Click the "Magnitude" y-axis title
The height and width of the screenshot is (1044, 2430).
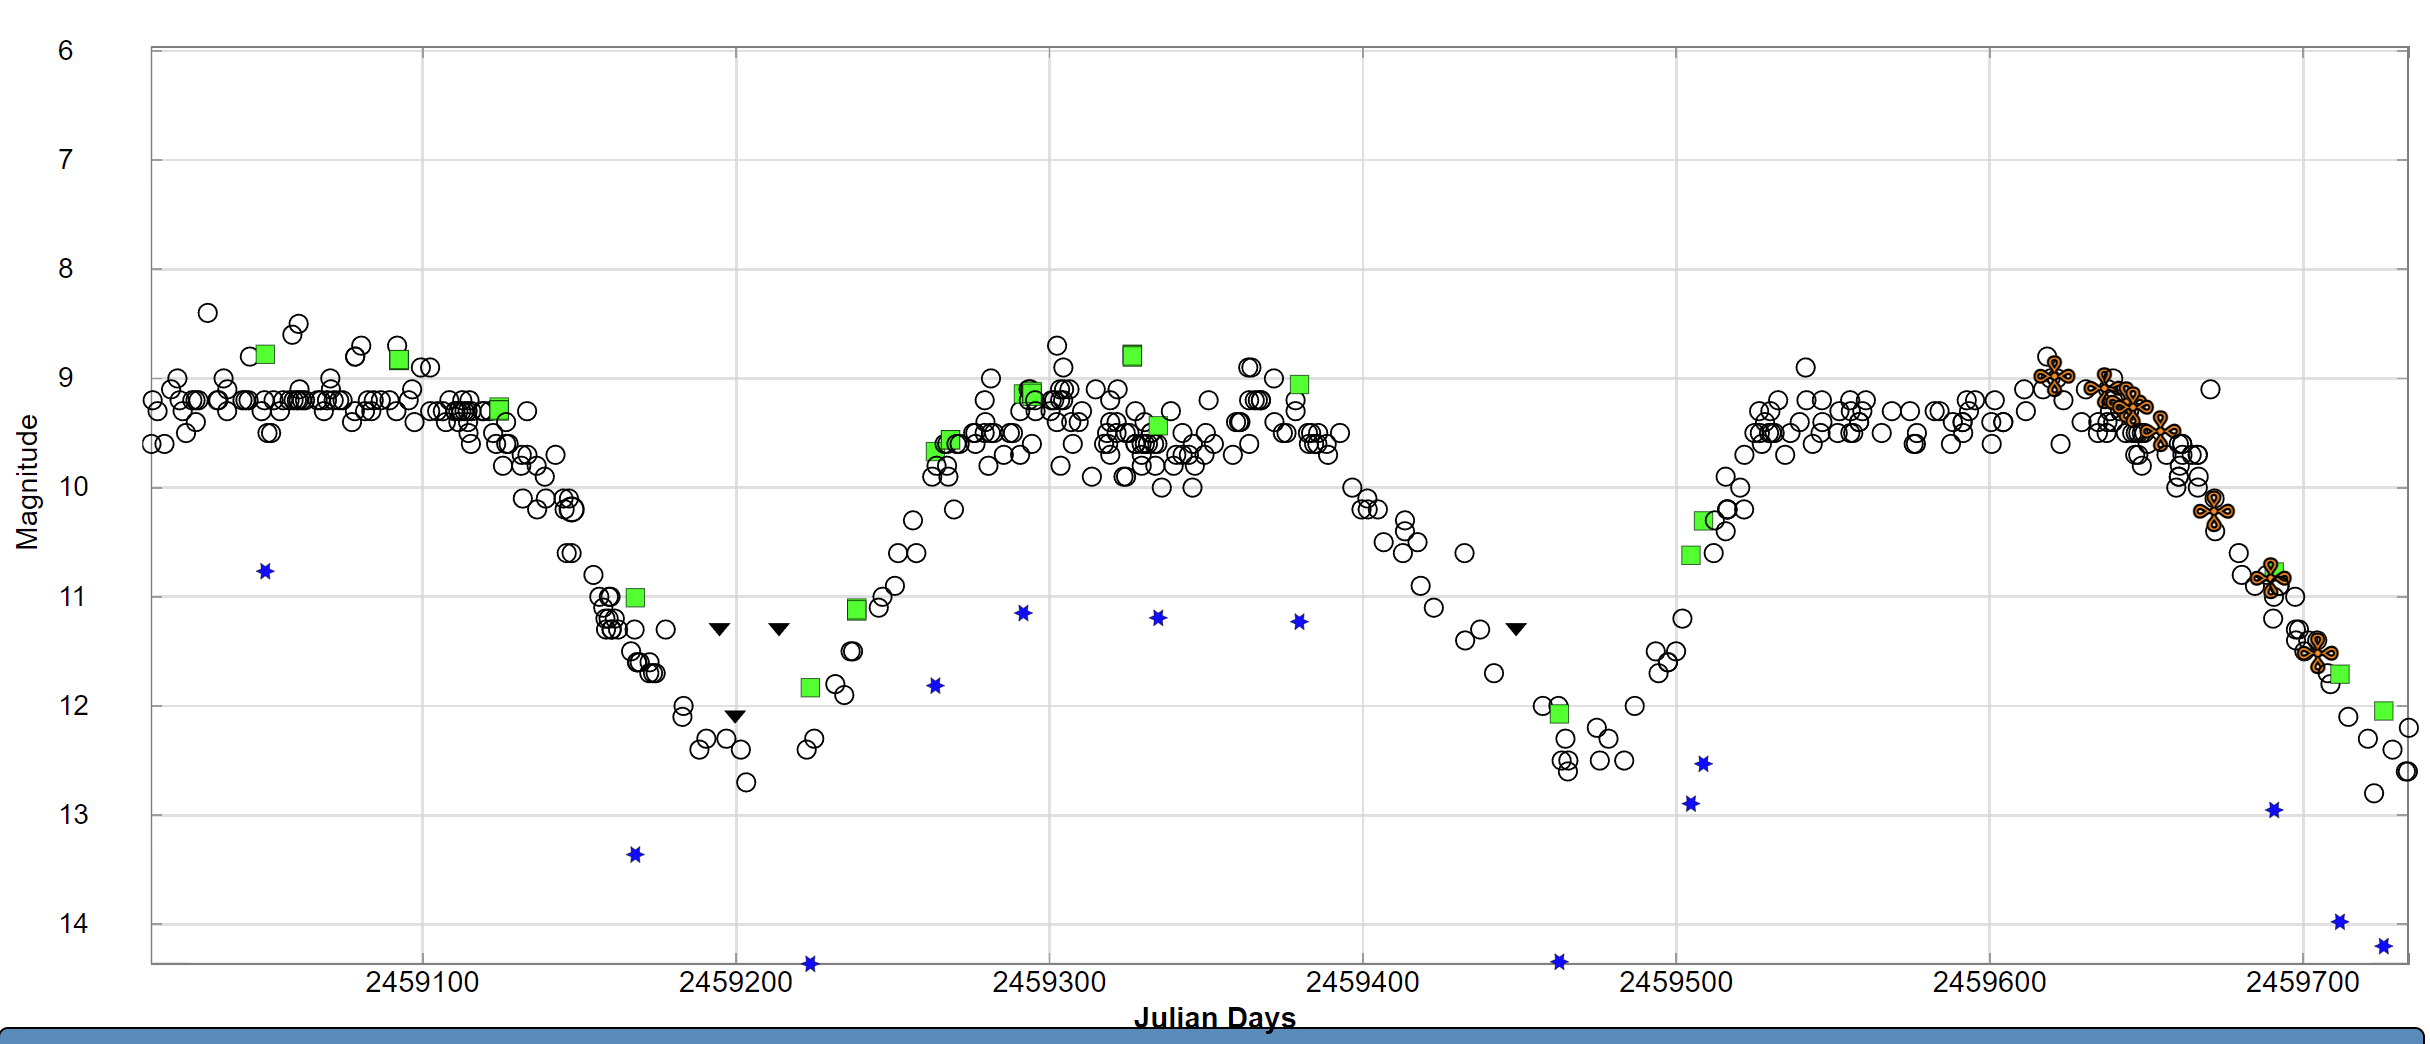[27, 482]
